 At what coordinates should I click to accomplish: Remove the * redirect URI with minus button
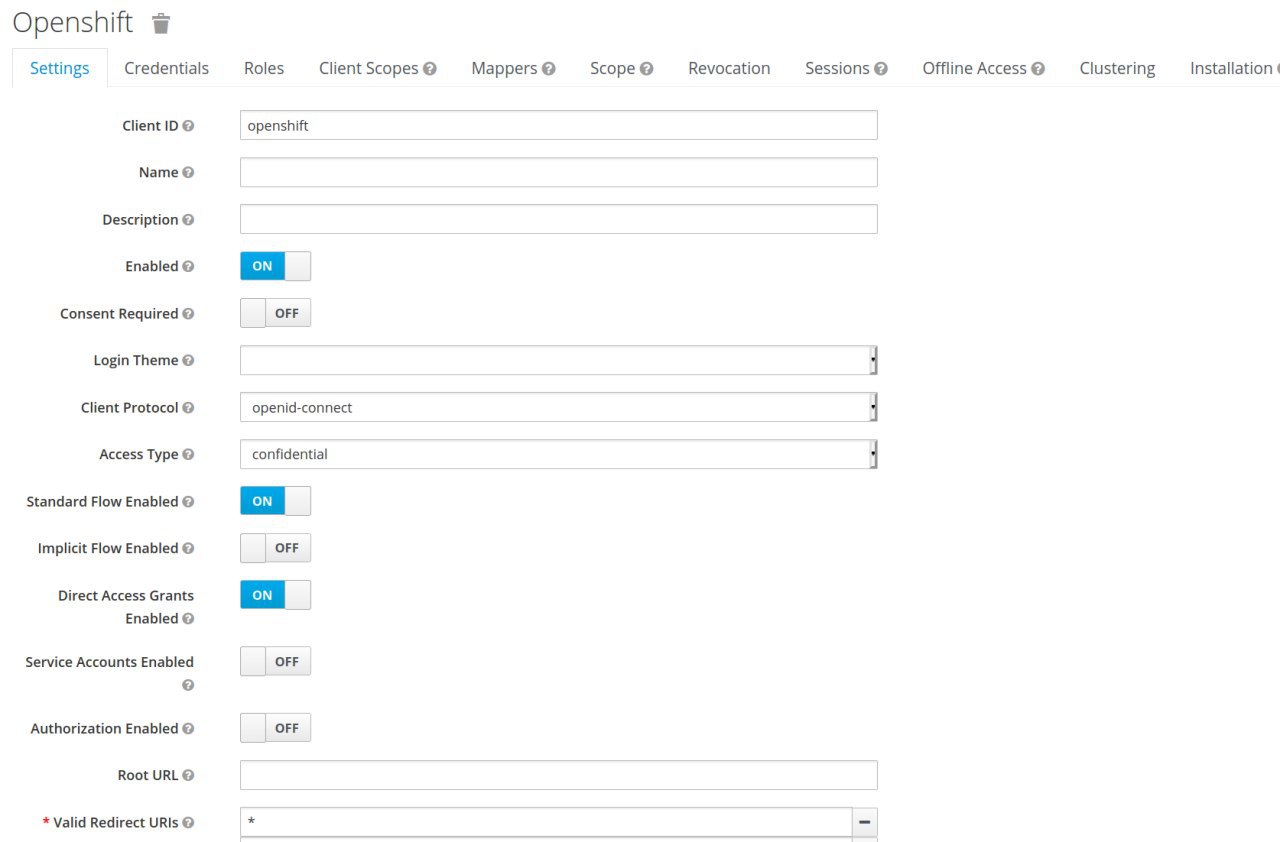click(865, 822)
